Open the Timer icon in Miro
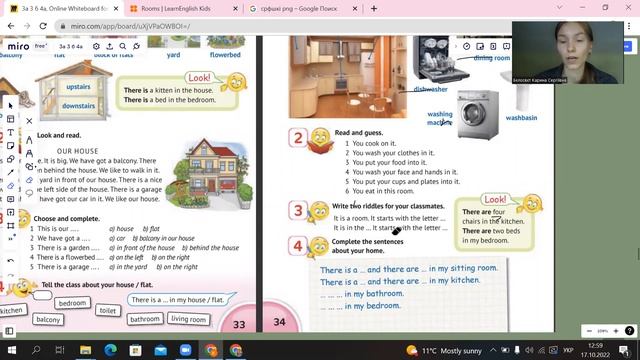640x360 pixels. [467, 46]
